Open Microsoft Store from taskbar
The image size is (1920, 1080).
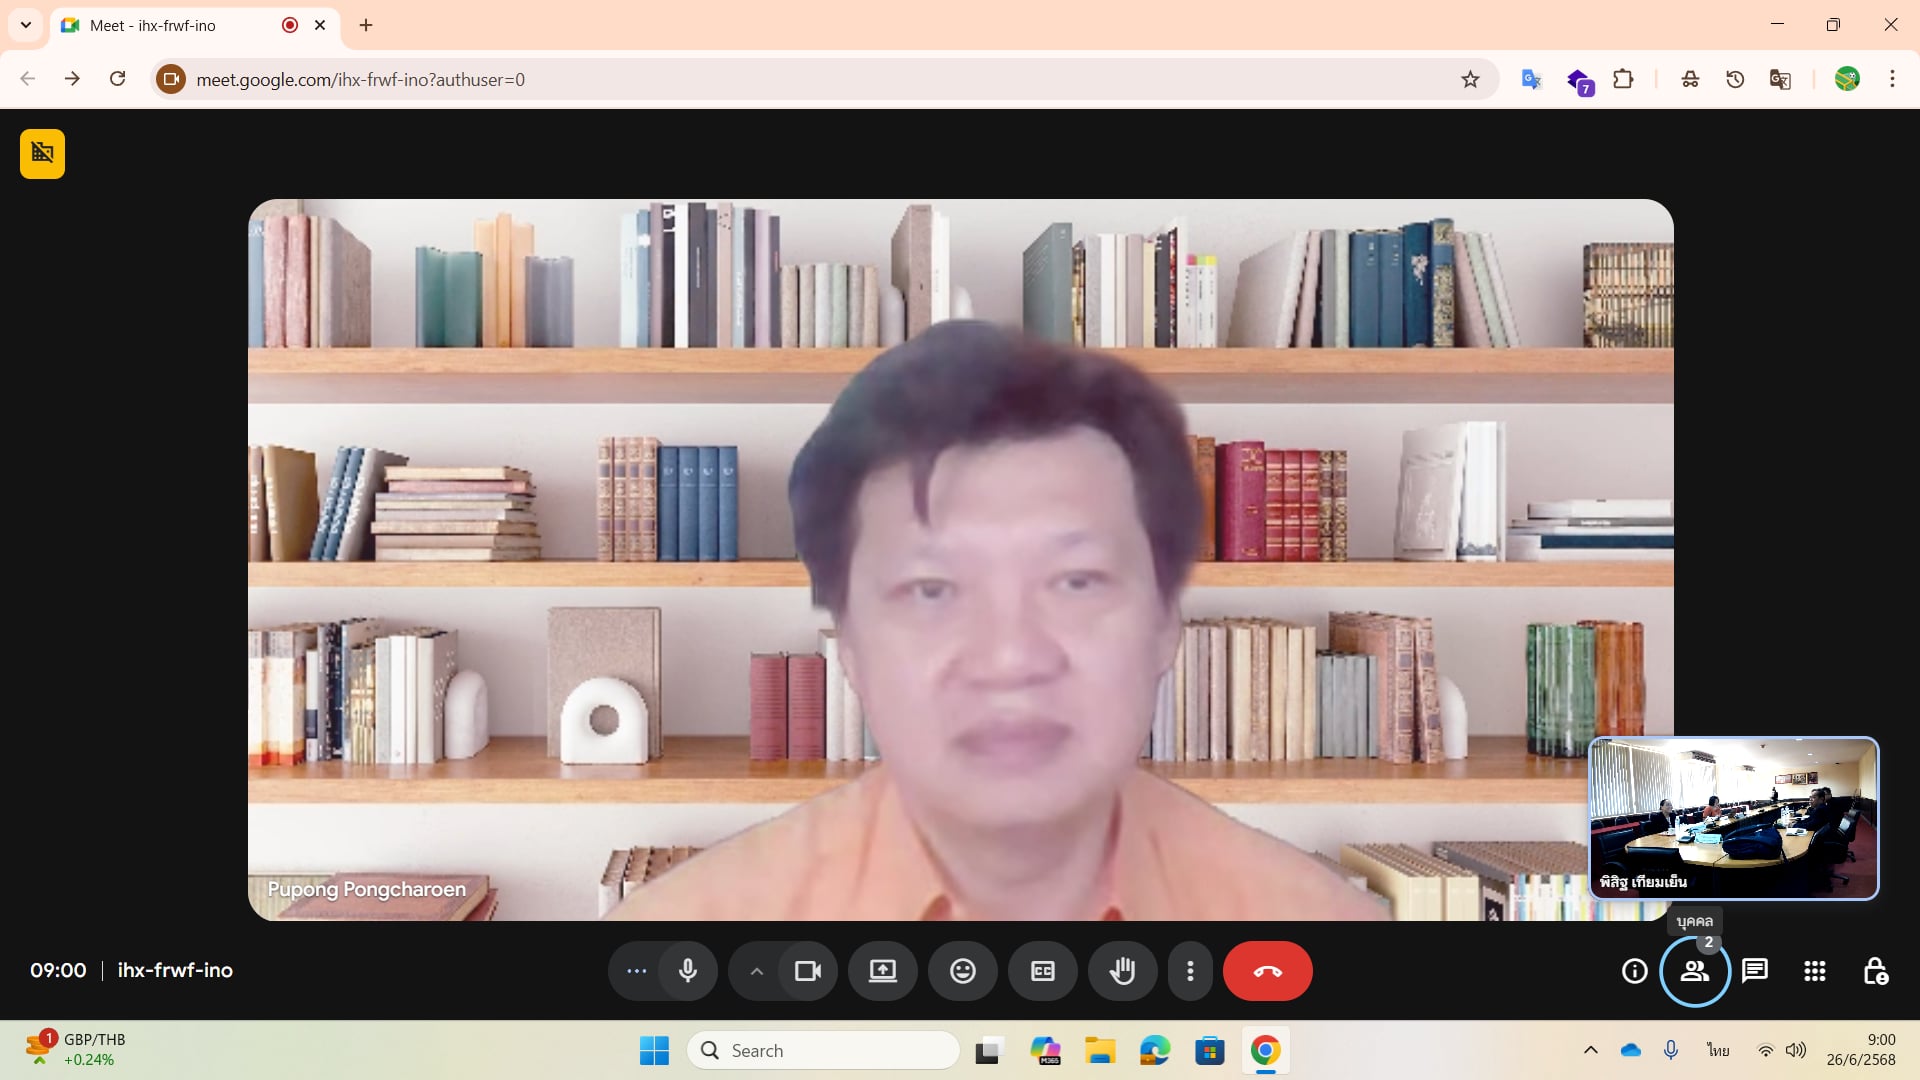(1210, 1050)
